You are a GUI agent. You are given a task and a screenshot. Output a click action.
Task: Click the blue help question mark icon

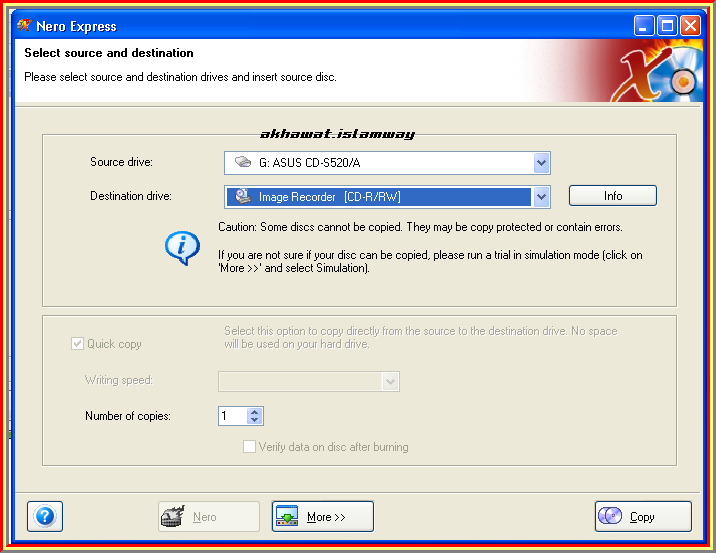pyautogui.click(x=45, y=516)
